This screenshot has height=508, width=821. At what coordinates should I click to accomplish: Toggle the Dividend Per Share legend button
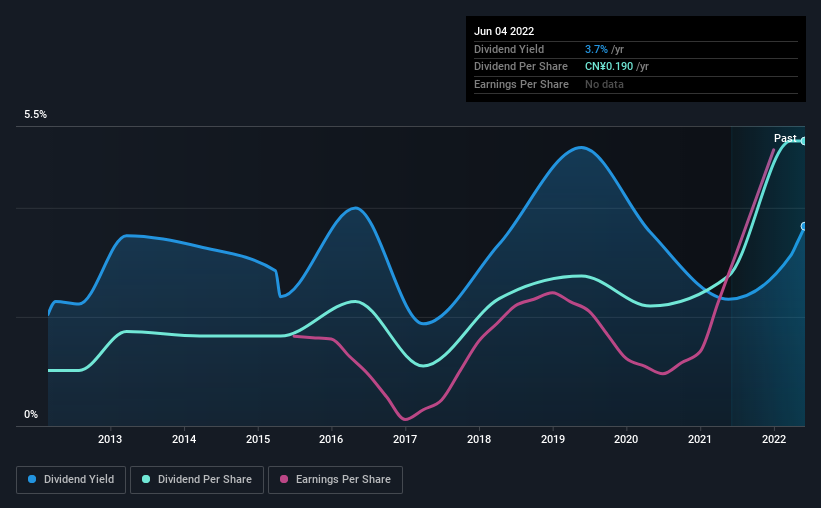pyautogui.click(x=197, y=480)
